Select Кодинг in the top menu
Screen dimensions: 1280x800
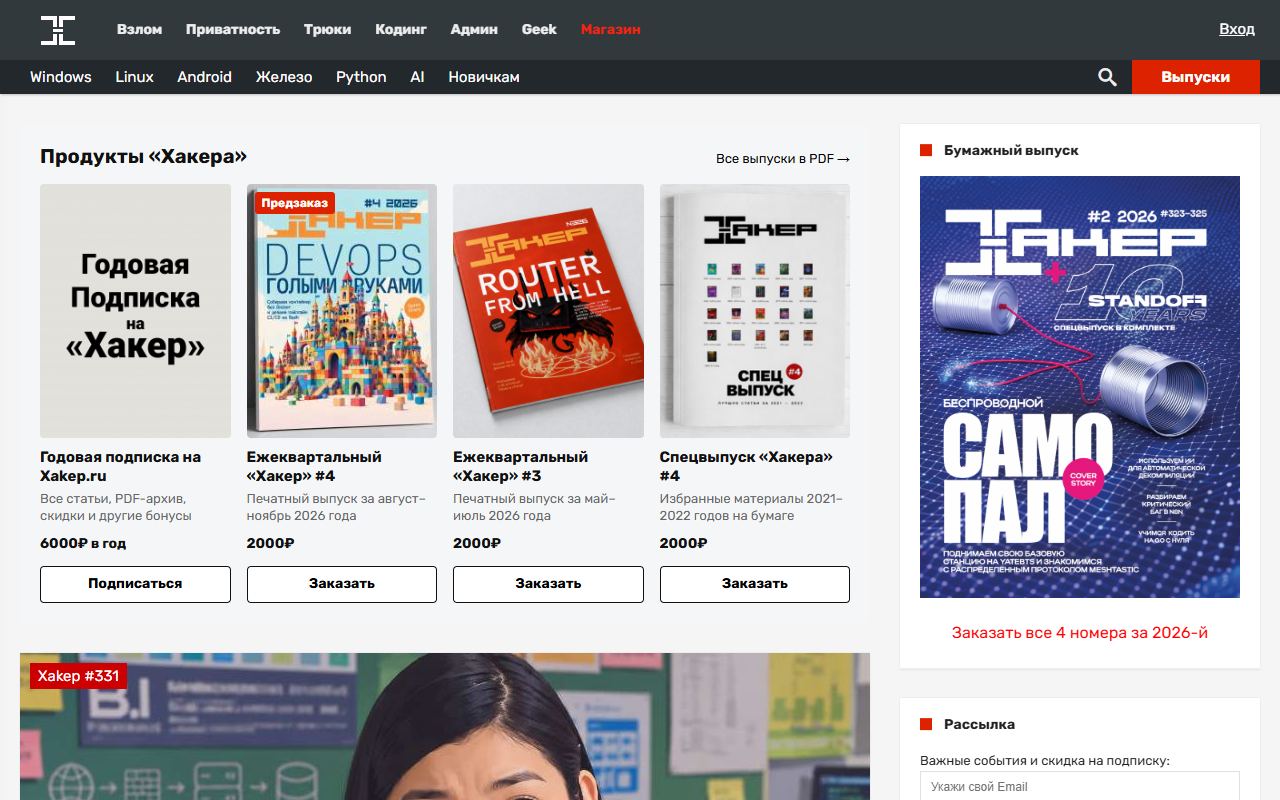tap(401, 29)
